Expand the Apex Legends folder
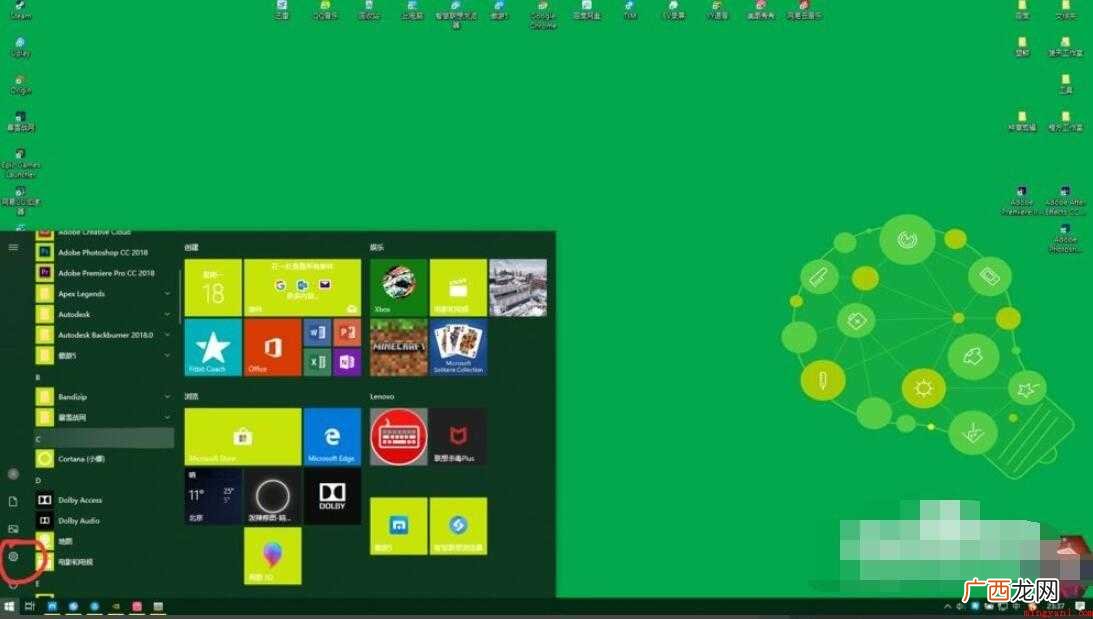Image resolution: width=1093 pixels, height=619 pixels. [x=105, y=293]
